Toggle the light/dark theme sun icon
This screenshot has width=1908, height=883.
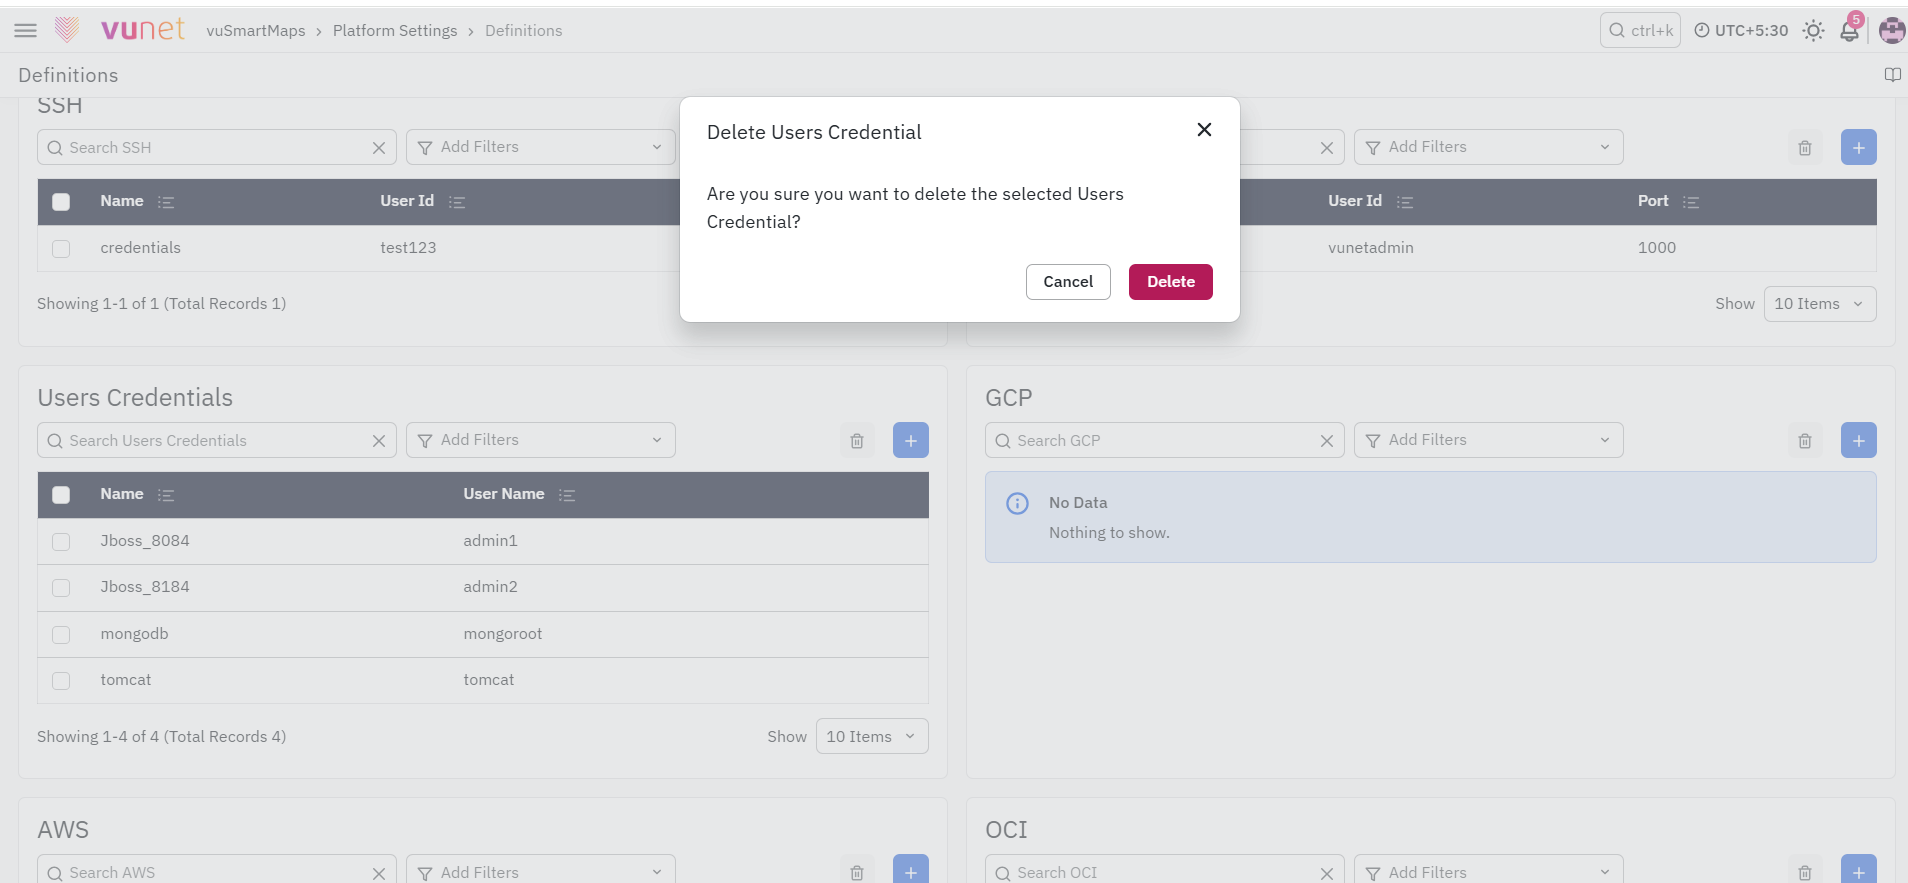[1813, 31]
